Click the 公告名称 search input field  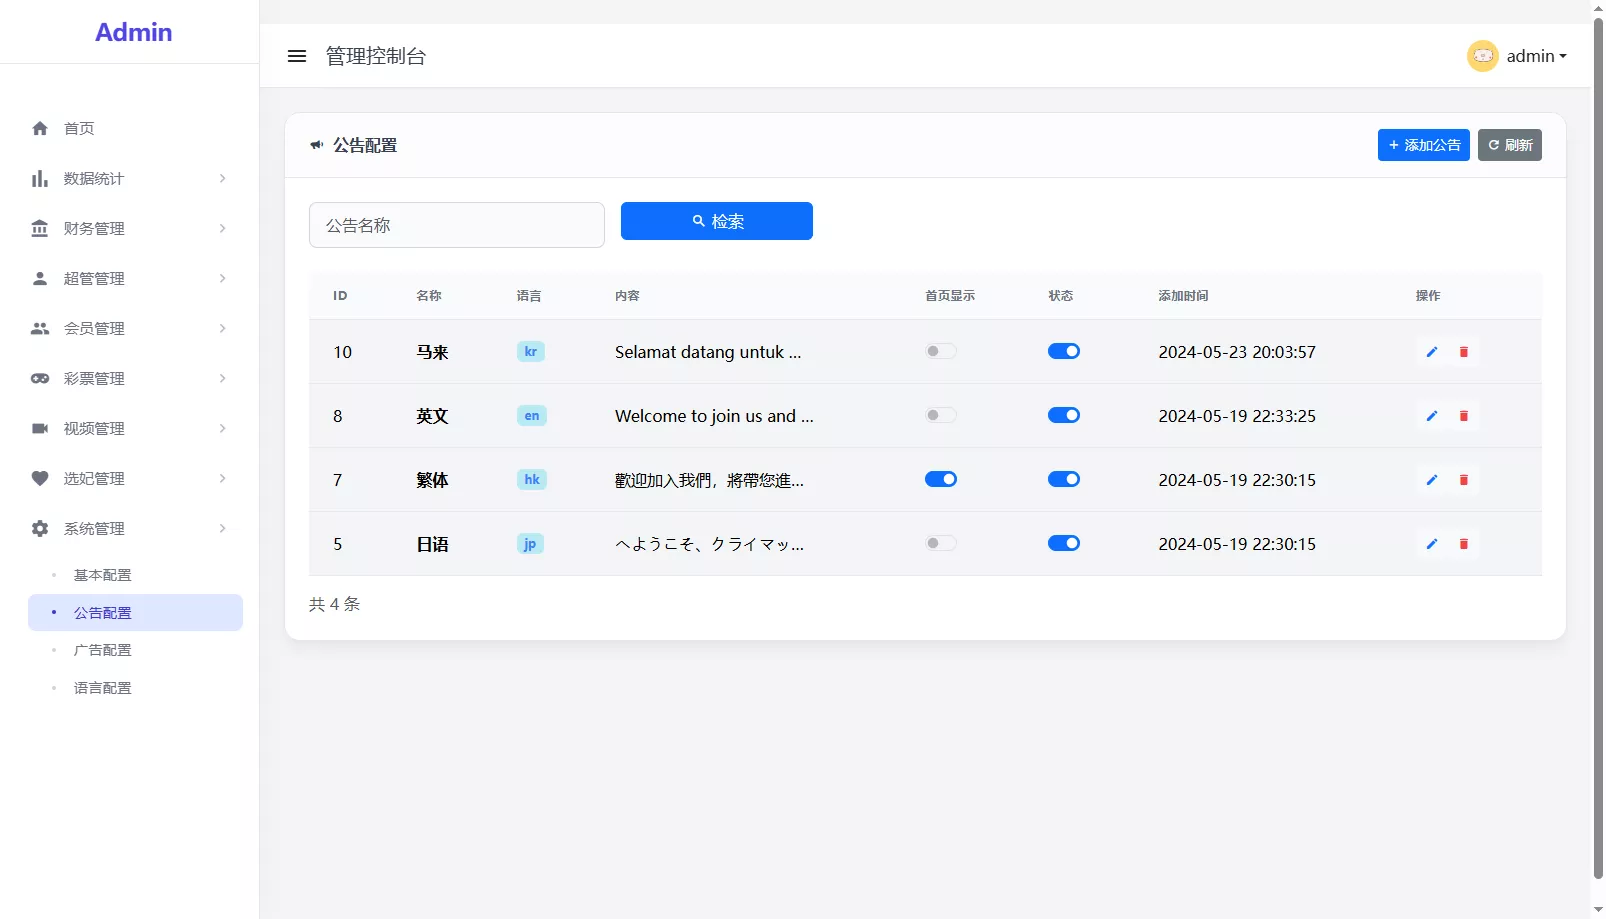pyautogui.click(x=456, y=225)
